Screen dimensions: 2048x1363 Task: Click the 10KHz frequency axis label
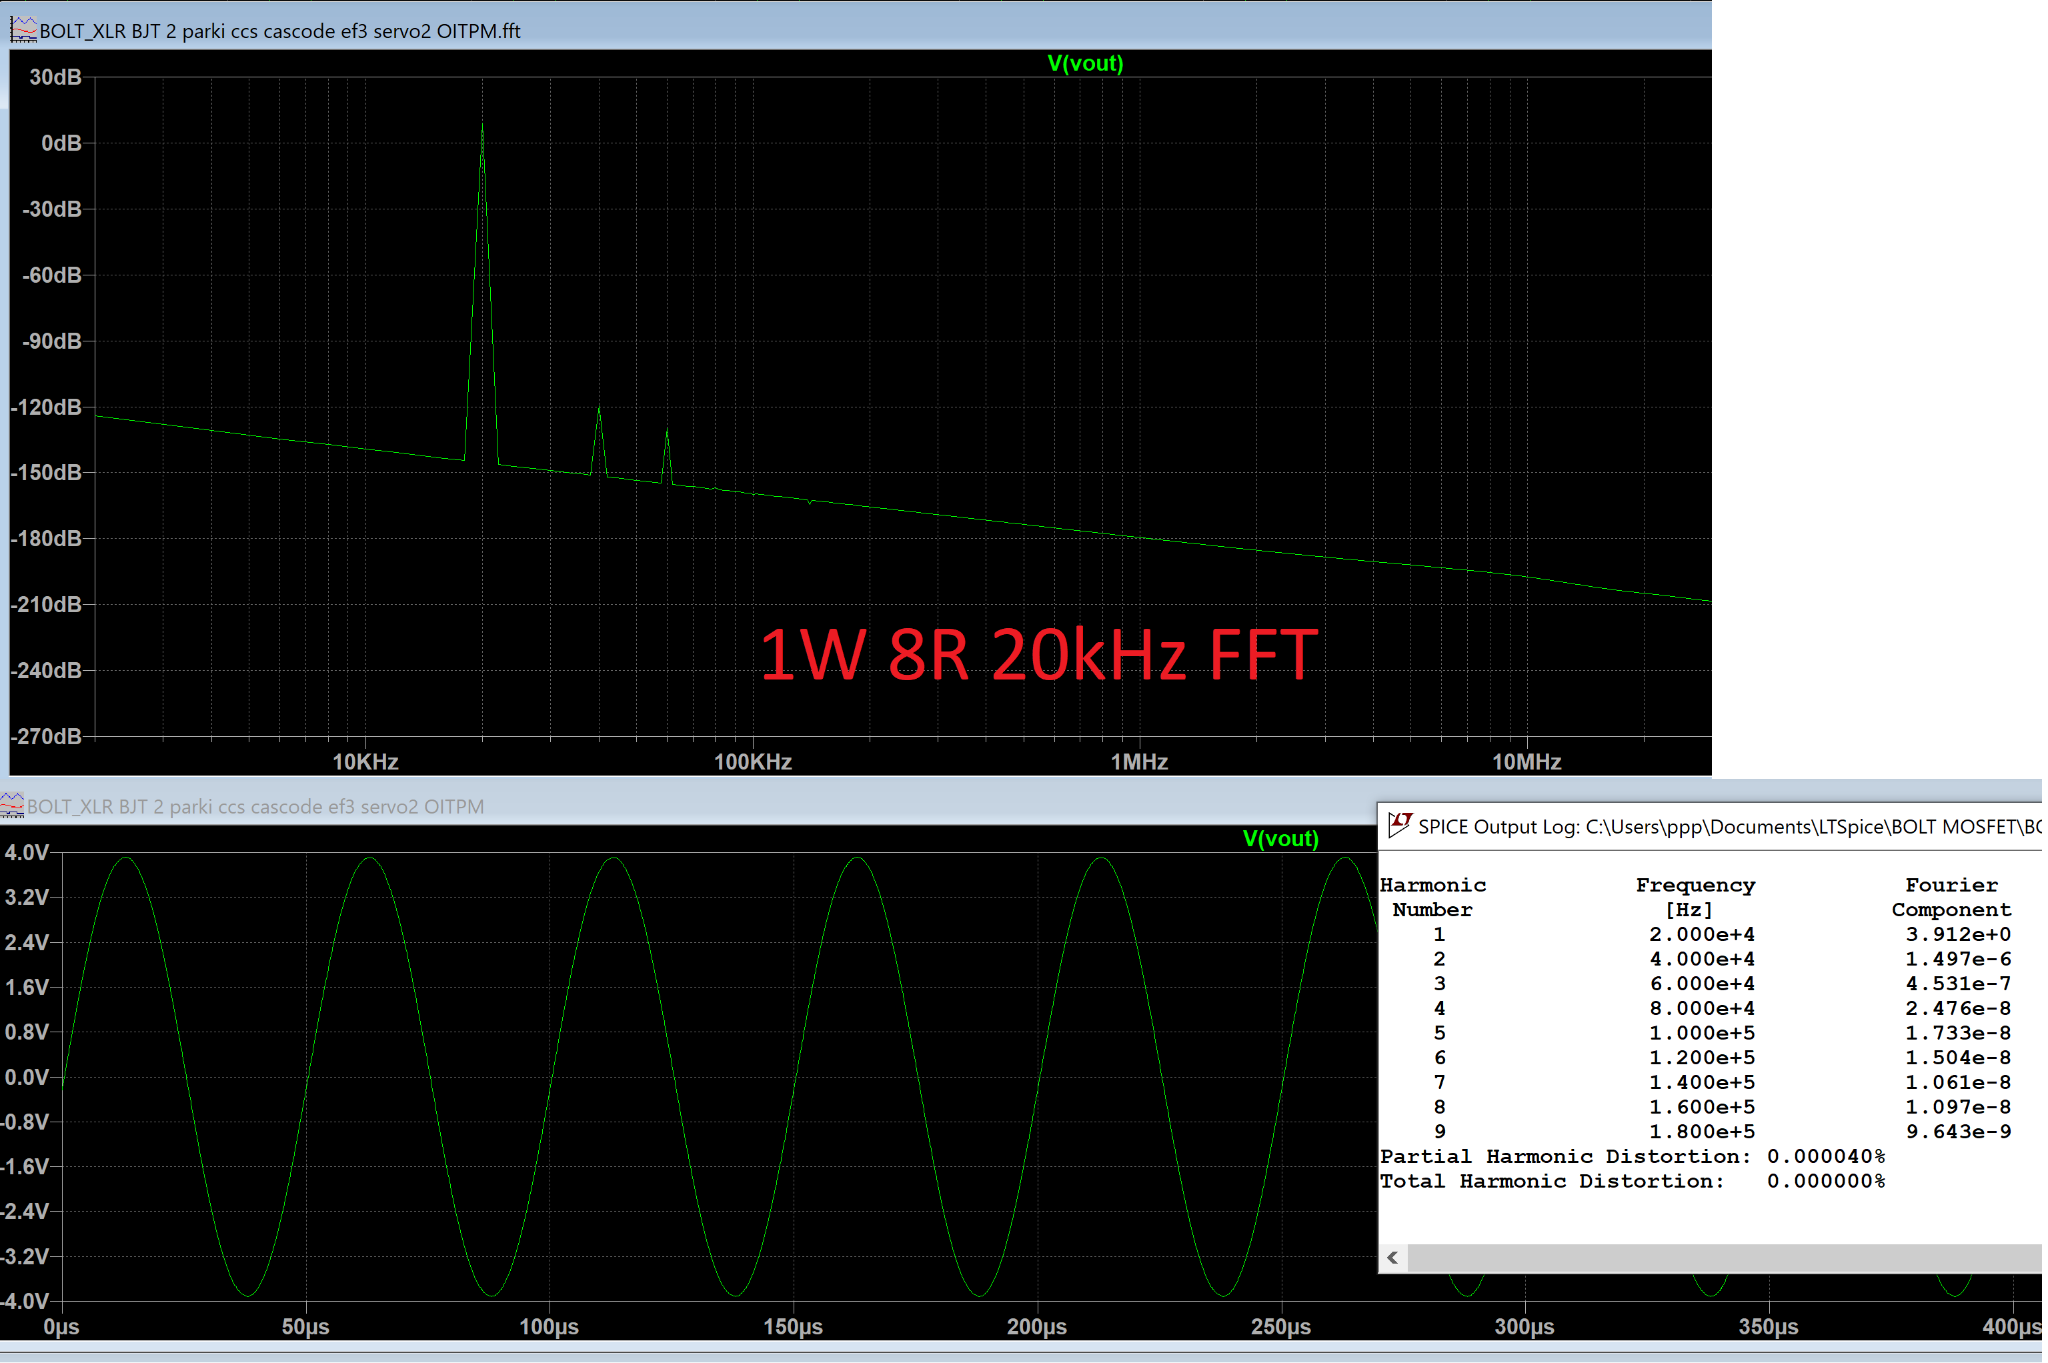tap(365, 762)
